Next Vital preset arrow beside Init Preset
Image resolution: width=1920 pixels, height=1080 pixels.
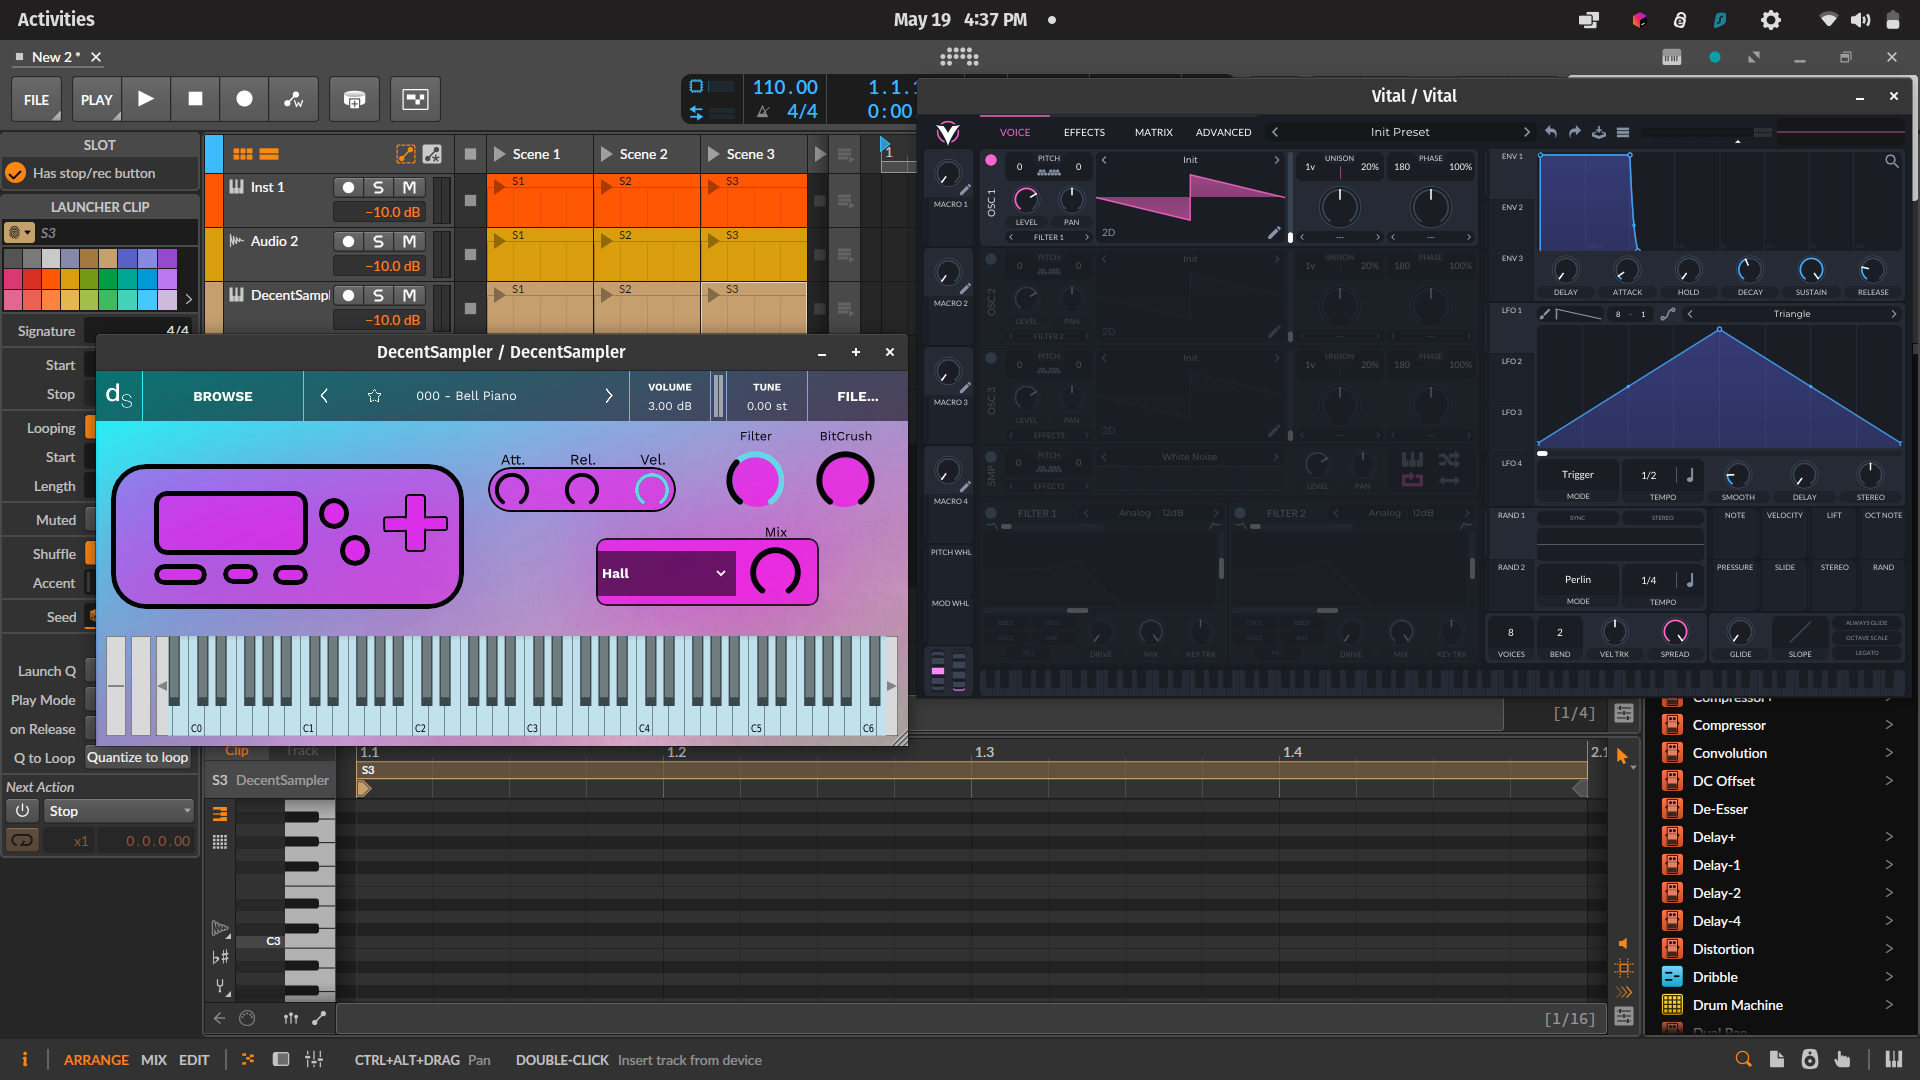tap(1526, 132)
